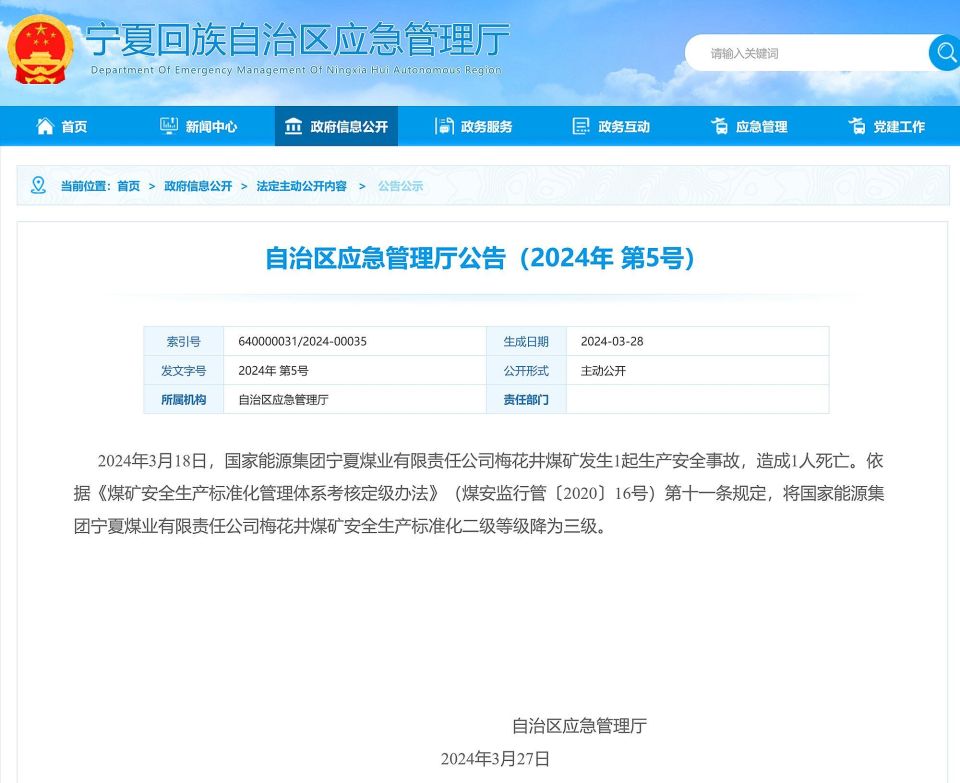Screen dimensions: 960x783
Task: Open the 公告公示 breadcrumb entry
Action: click(399, 186)
